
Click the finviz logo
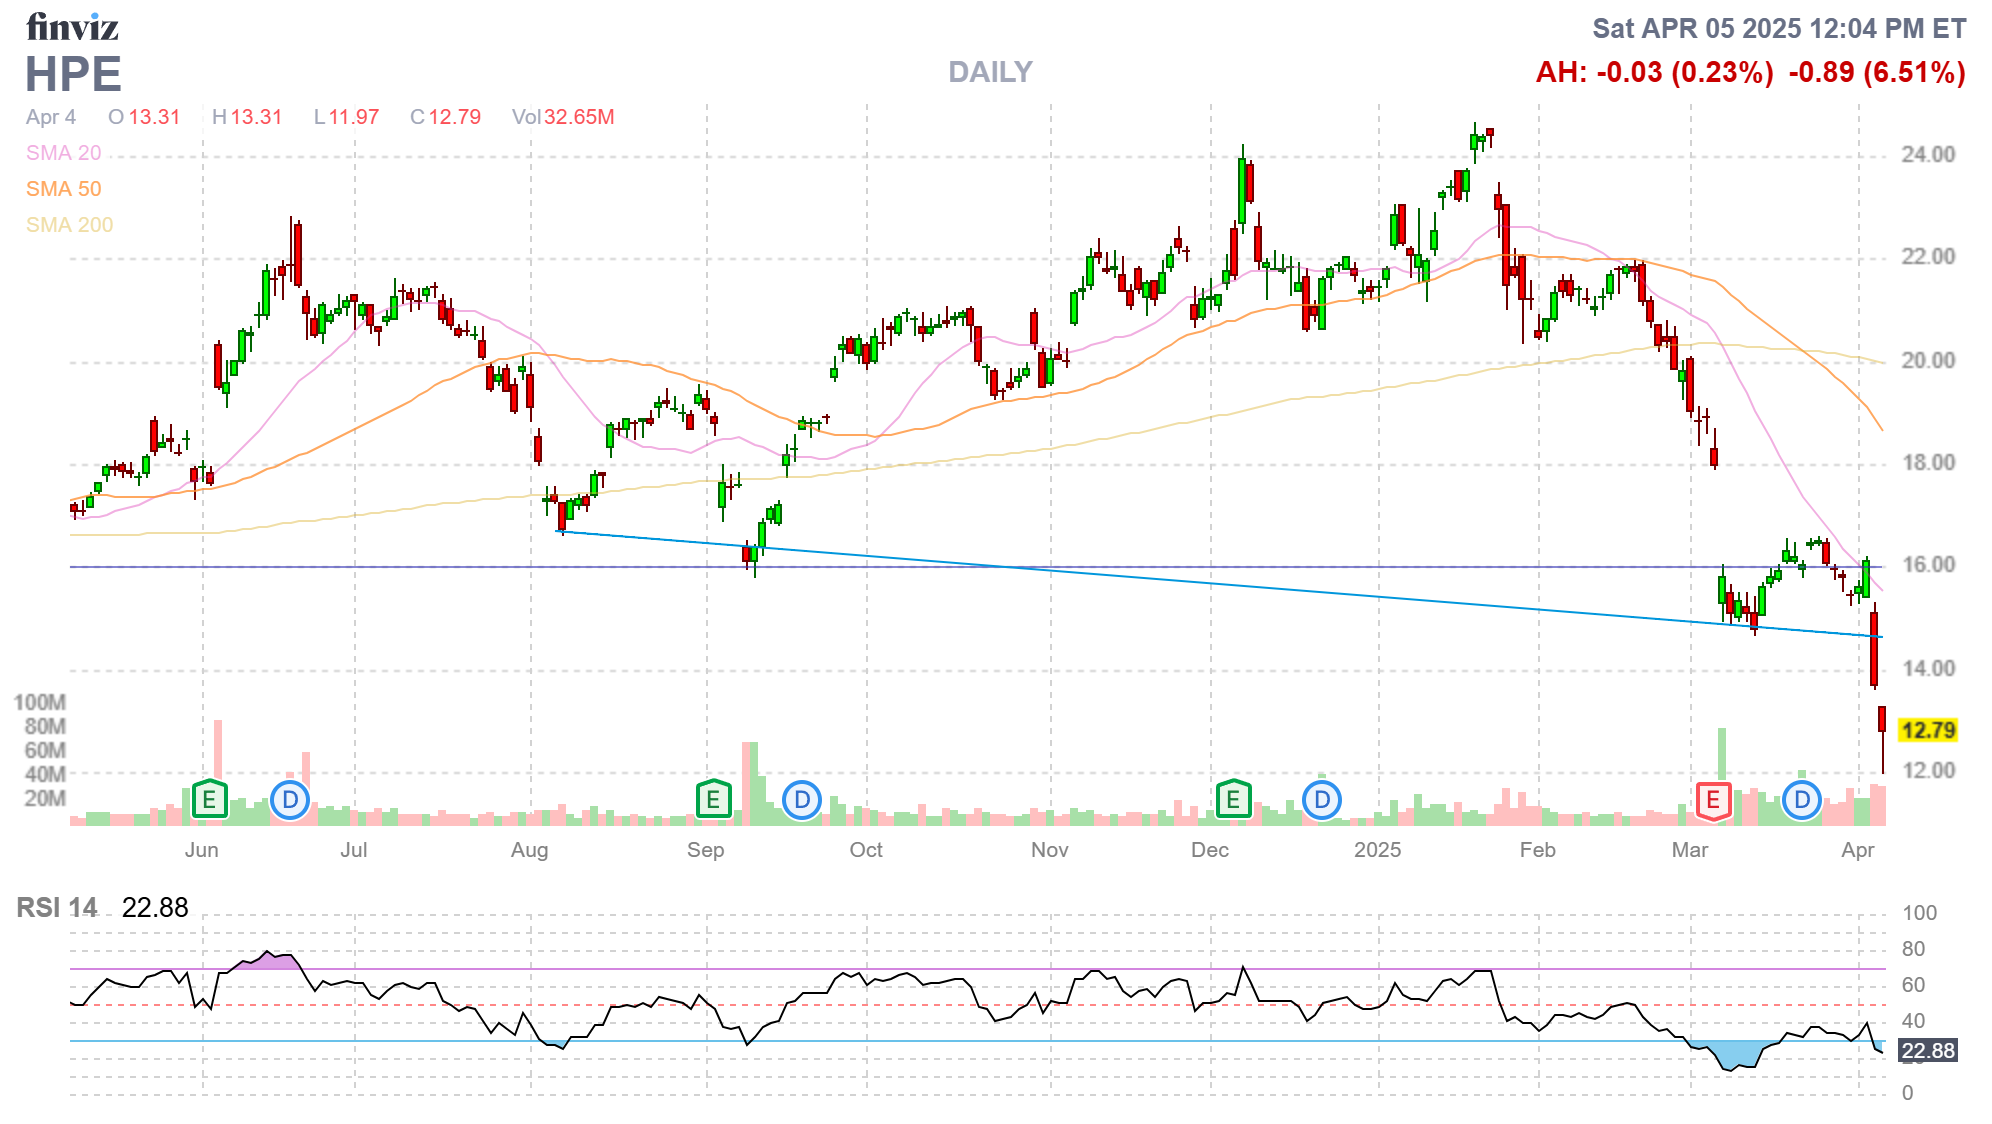click(x=72, y=27)
